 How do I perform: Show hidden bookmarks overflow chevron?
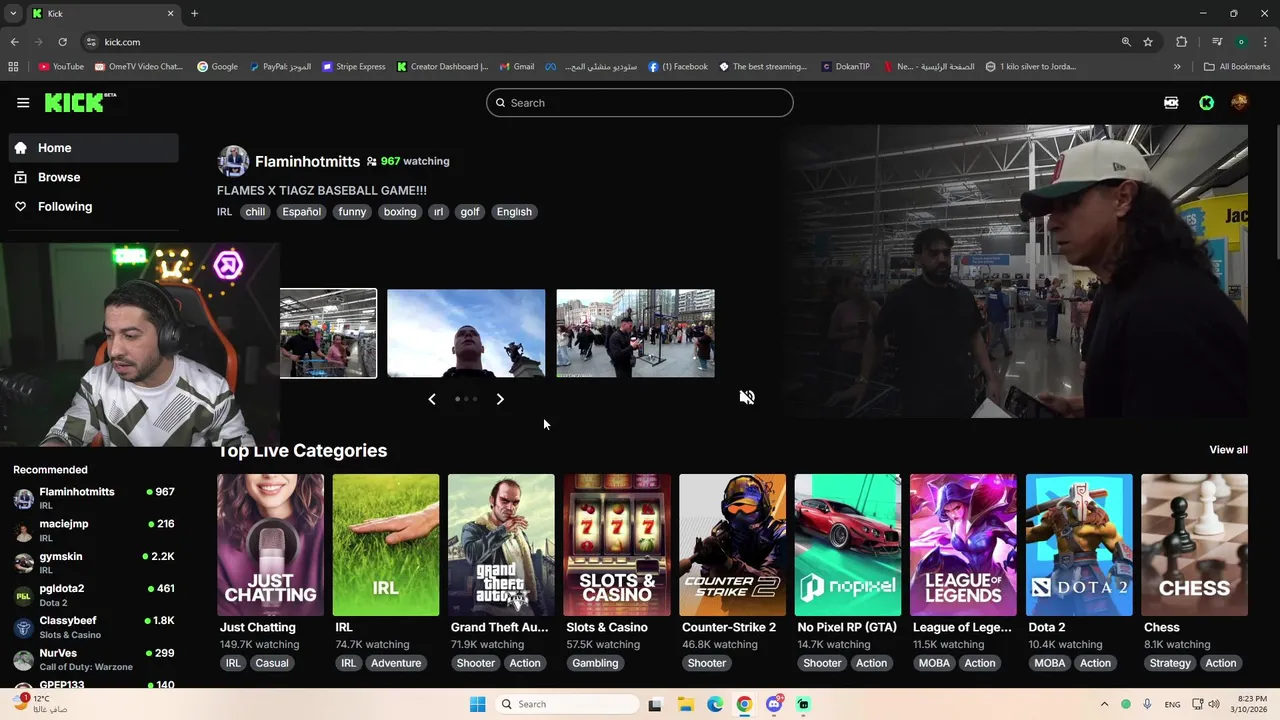point(1177,67)
